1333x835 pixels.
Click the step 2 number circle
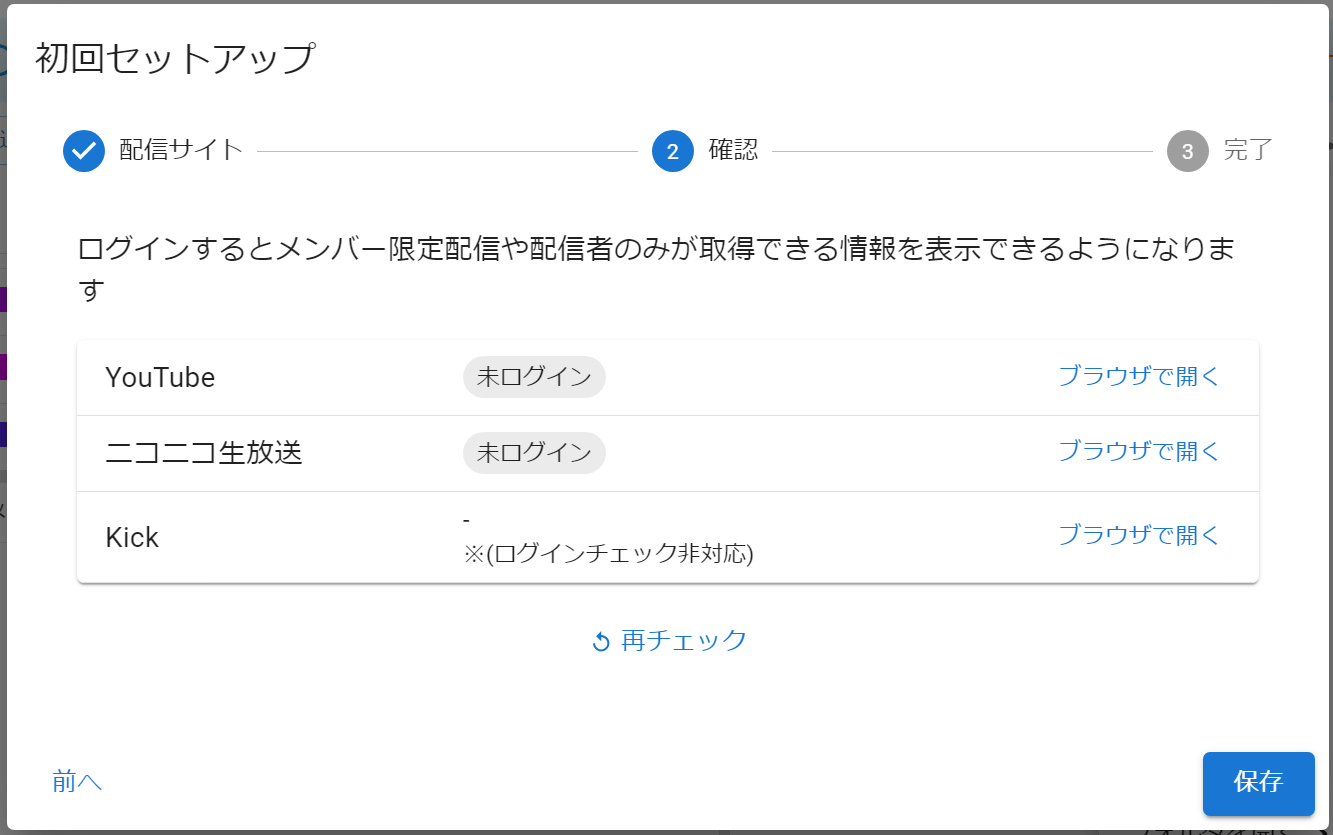coord(673,151)
